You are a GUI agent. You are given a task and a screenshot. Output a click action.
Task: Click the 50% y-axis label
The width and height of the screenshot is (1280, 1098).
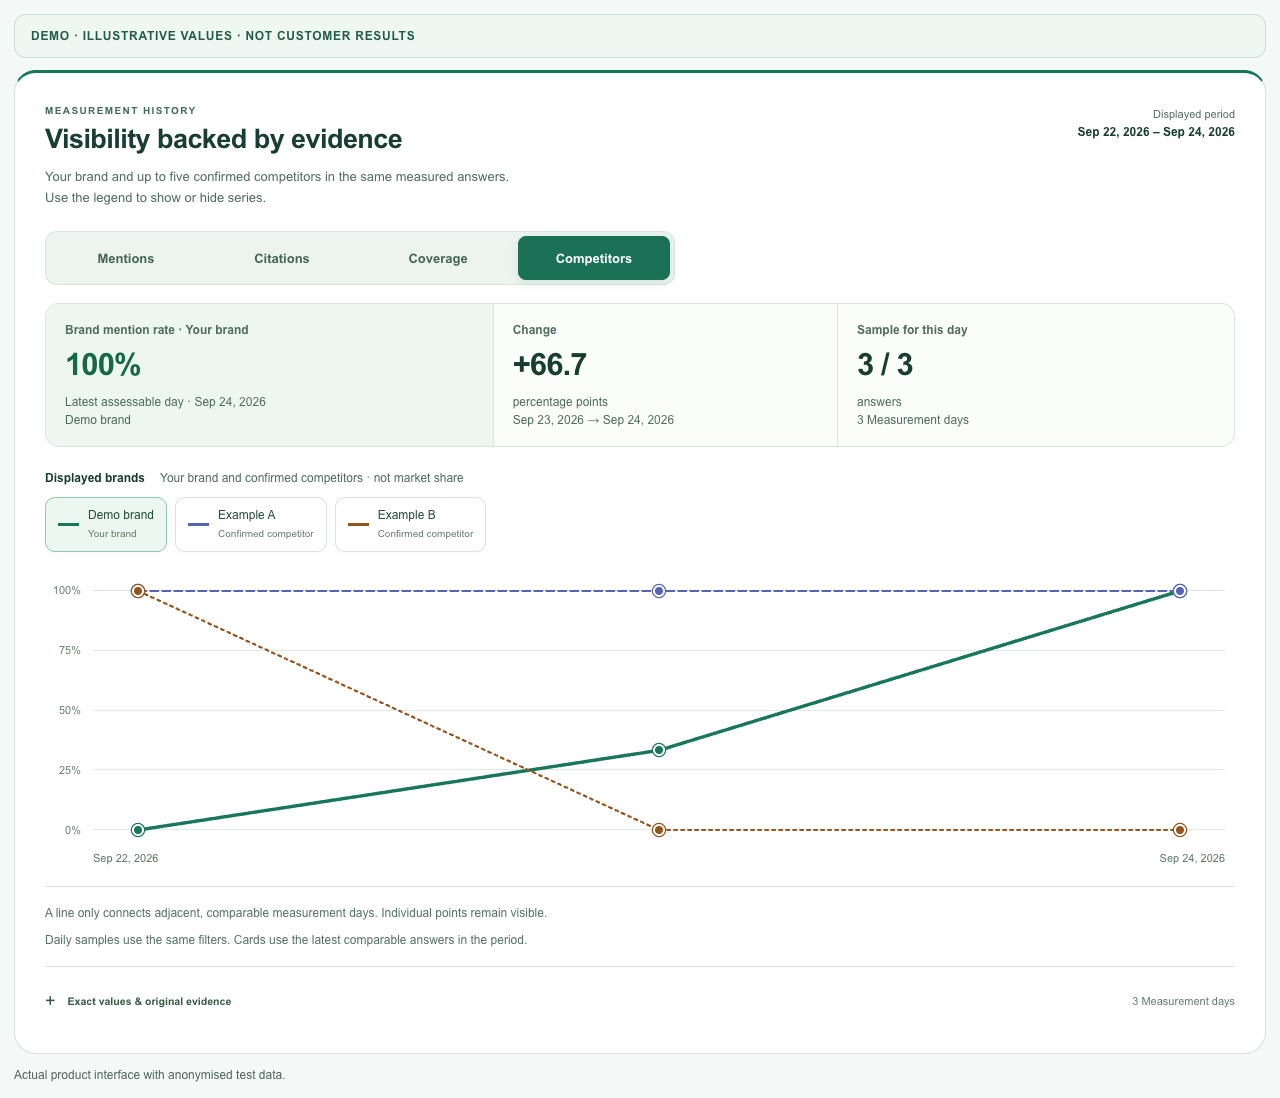coord(69,710)
